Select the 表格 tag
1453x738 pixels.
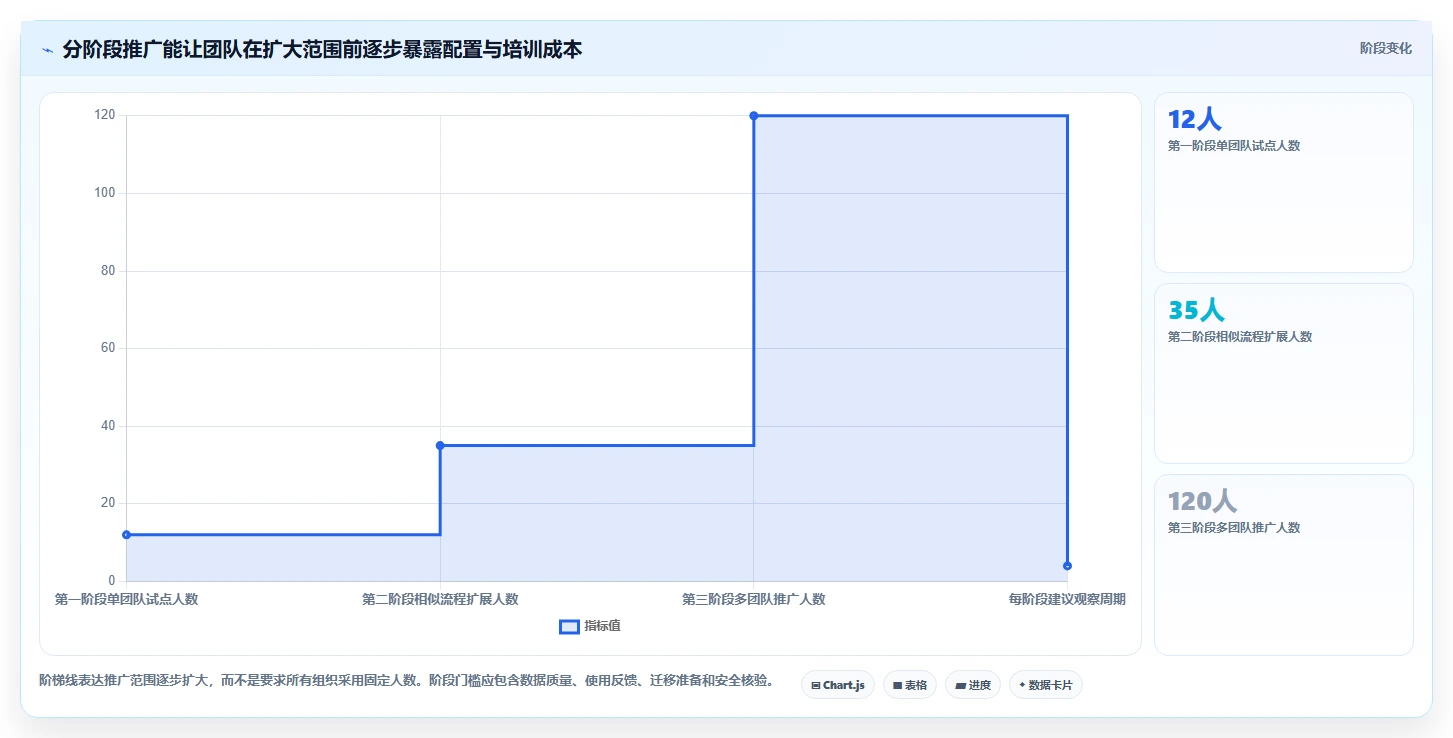coord(909,685)
